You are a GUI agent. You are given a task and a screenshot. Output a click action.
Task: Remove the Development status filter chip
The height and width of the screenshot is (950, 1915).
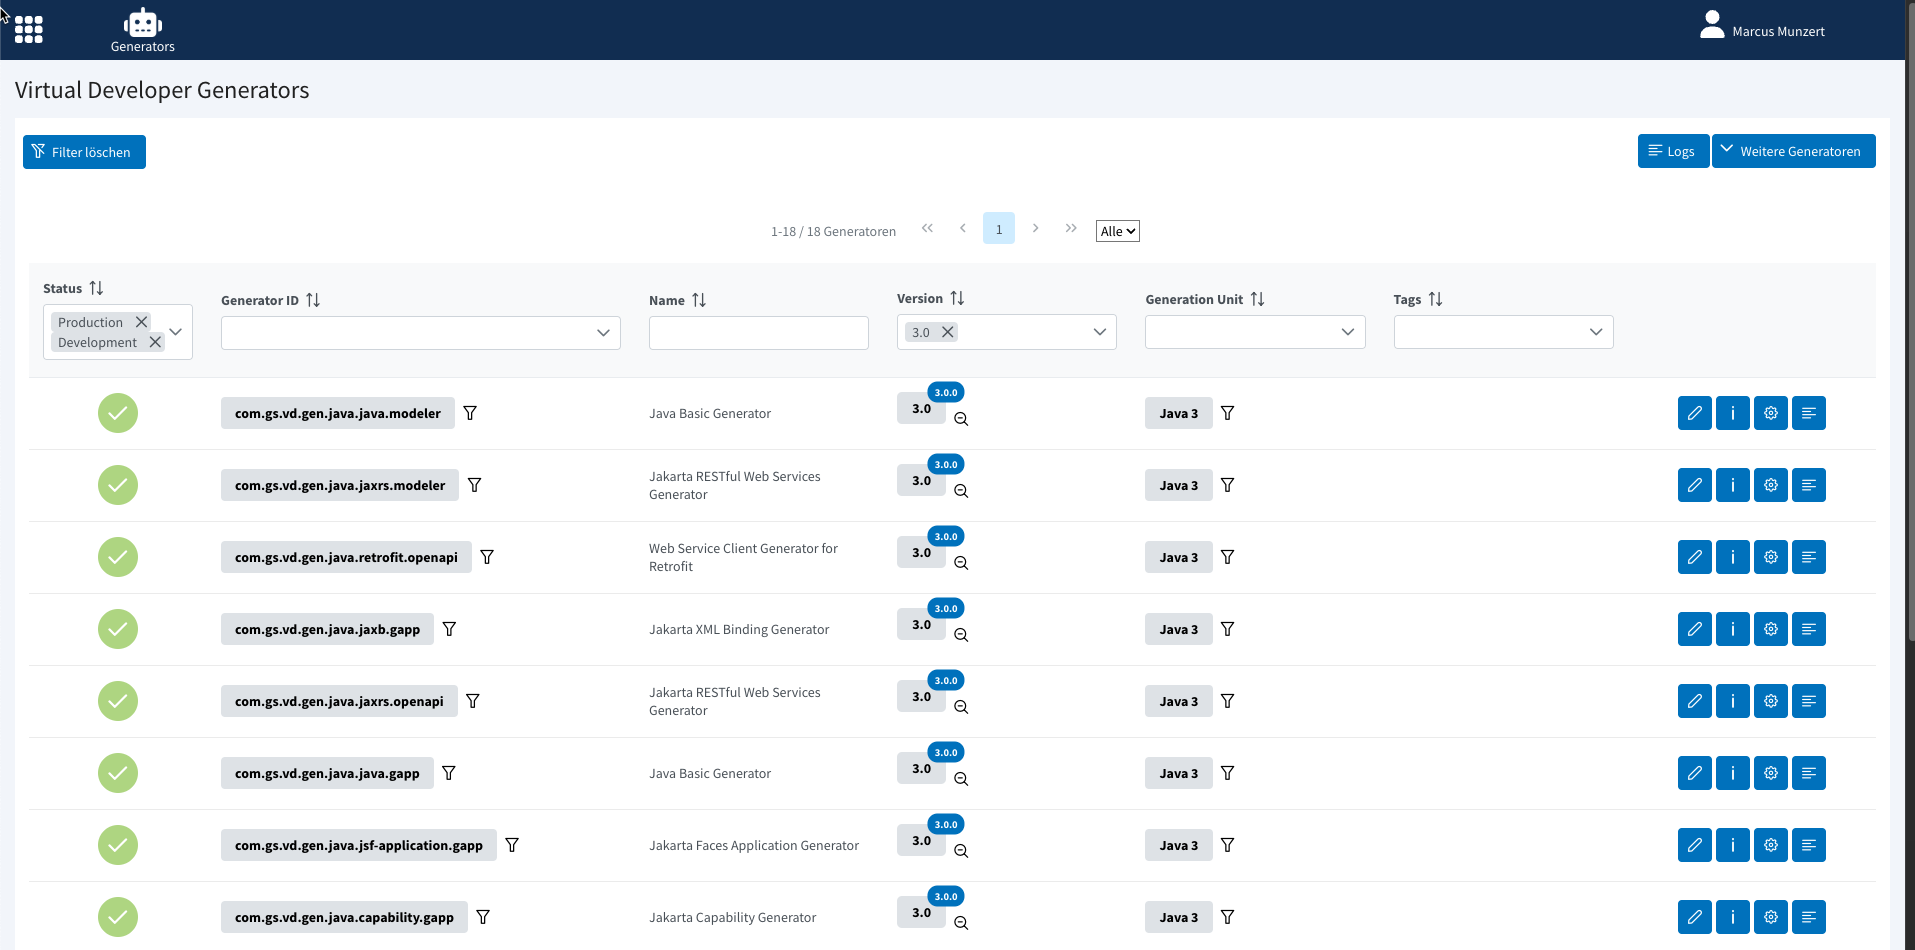[x=155, y=342]
